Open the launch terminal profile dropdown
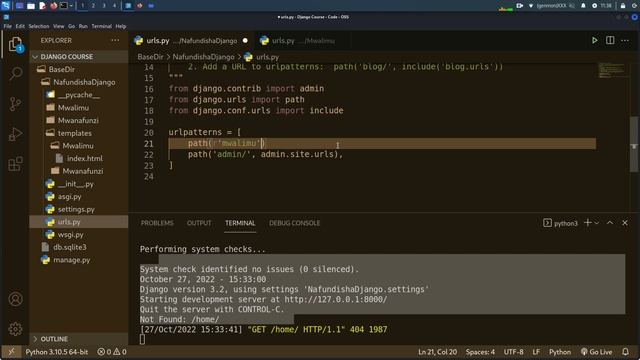640x360 pixels. point(597,223)
